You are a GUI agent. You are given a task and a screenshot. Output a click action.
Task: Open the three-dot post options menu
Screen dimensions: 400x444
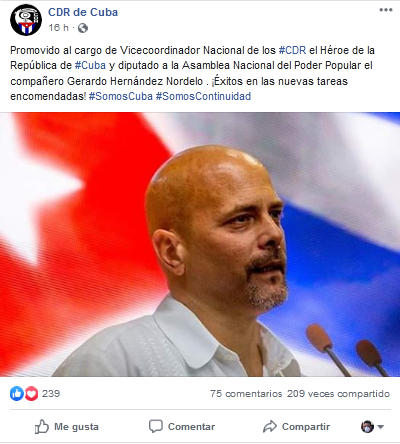(x=386, y=10)
